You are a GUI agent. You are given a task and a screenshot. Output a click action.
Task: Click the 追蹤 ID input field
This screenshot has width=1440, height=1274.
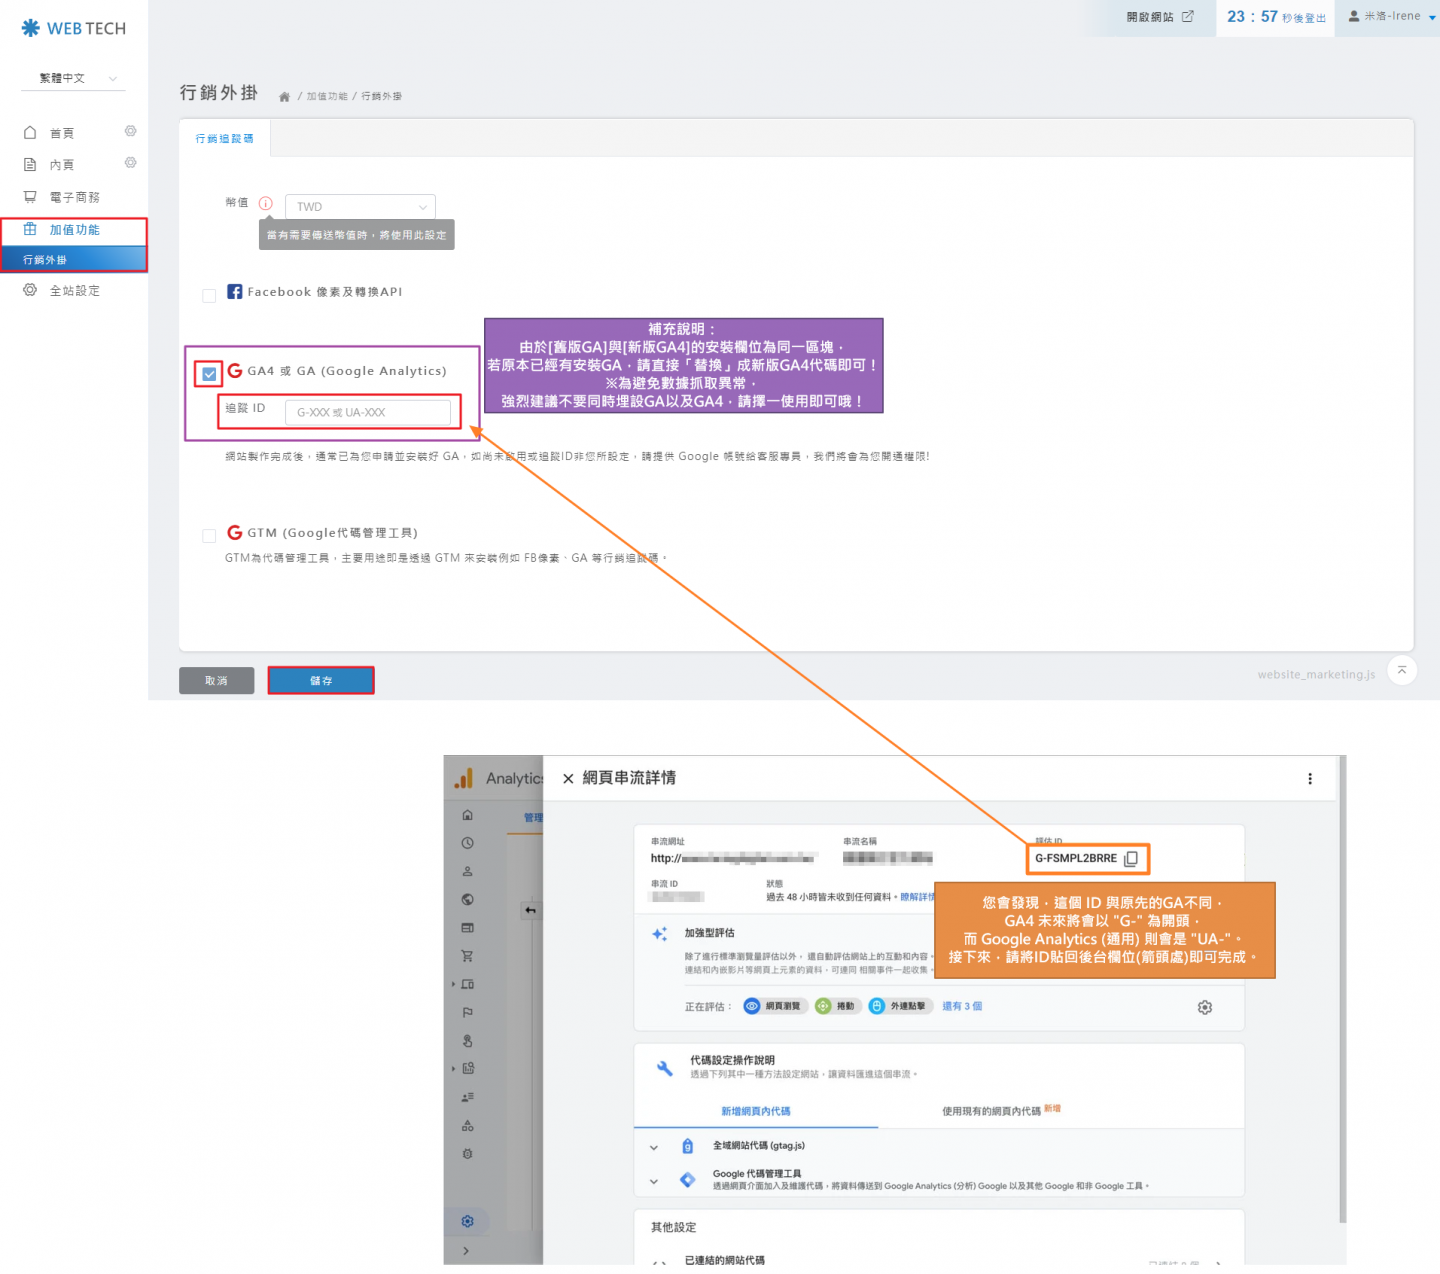tap(367, 412)
